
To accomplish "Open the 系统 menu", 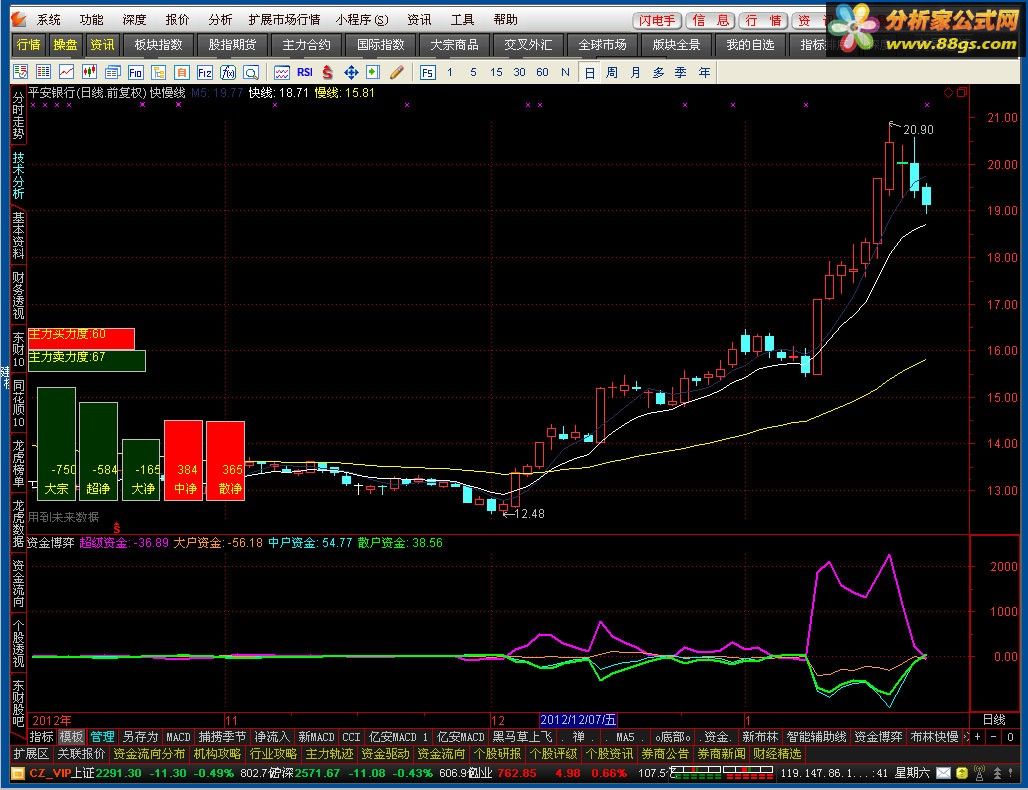I will coord(49,20).
